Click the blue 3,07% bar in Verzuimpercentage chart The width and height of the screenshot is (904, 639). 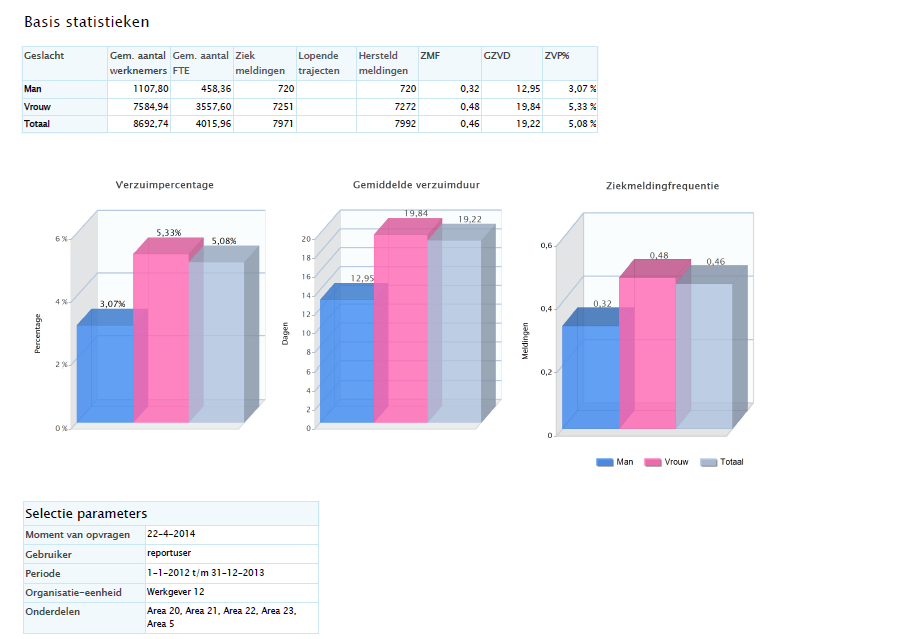(105, 370)
